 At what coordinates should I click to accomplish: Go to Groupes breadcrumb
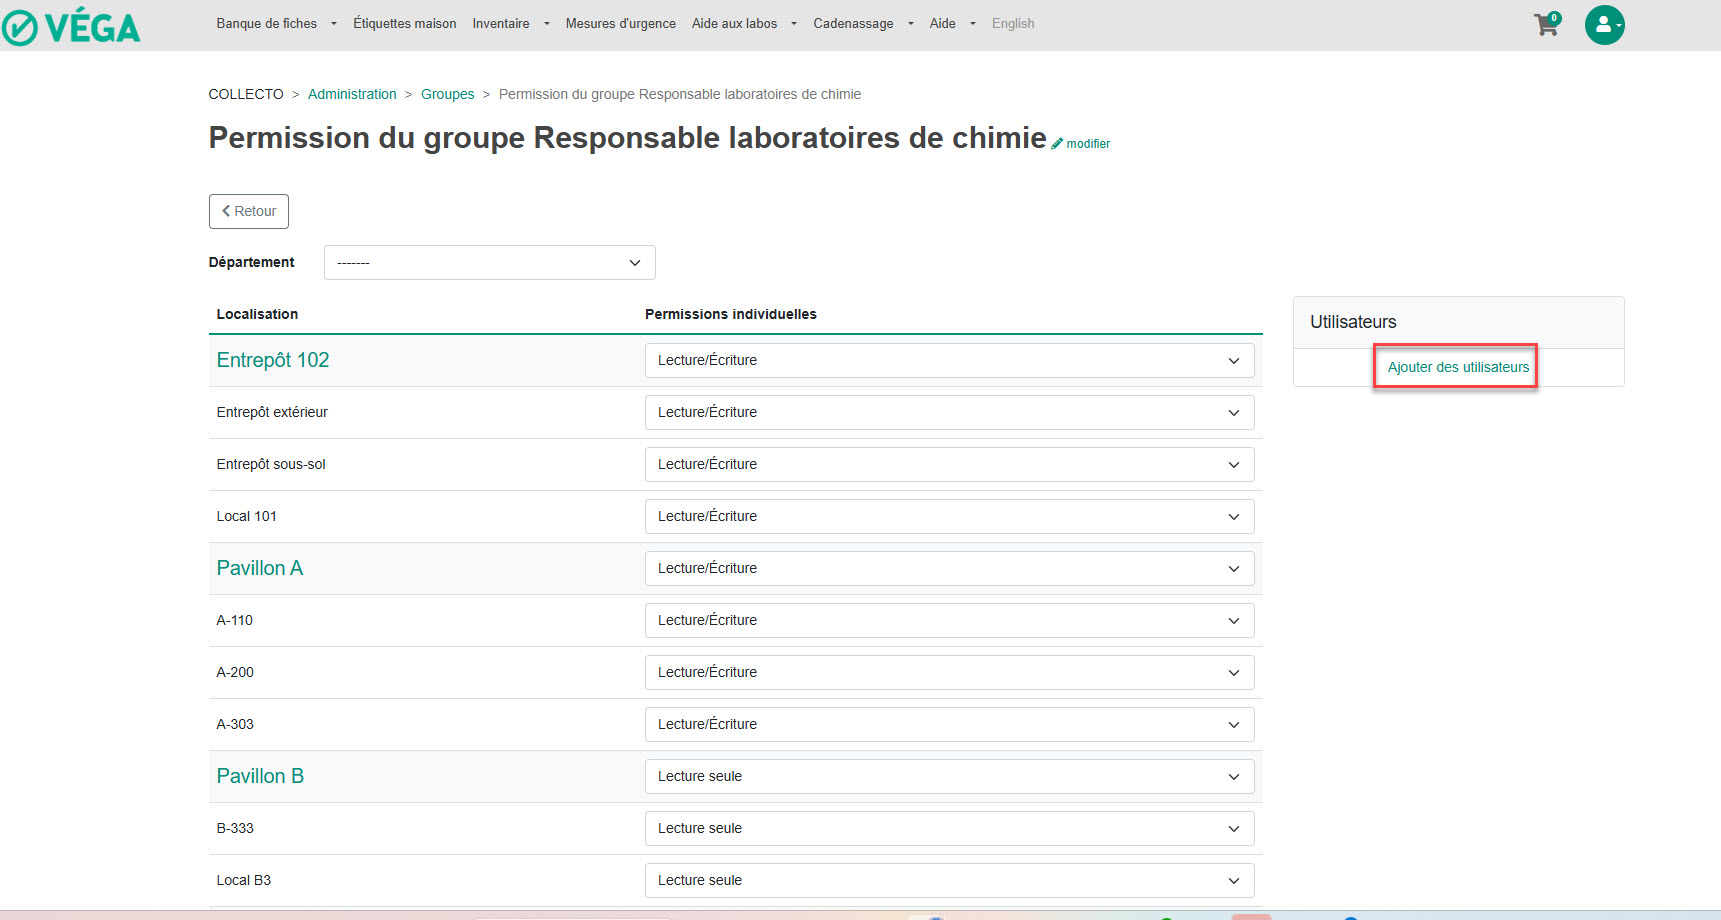[447, 94]
